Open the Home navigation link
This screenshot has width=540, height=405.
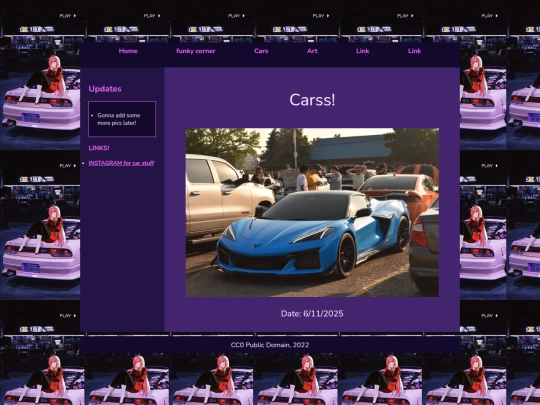point(128,51)
